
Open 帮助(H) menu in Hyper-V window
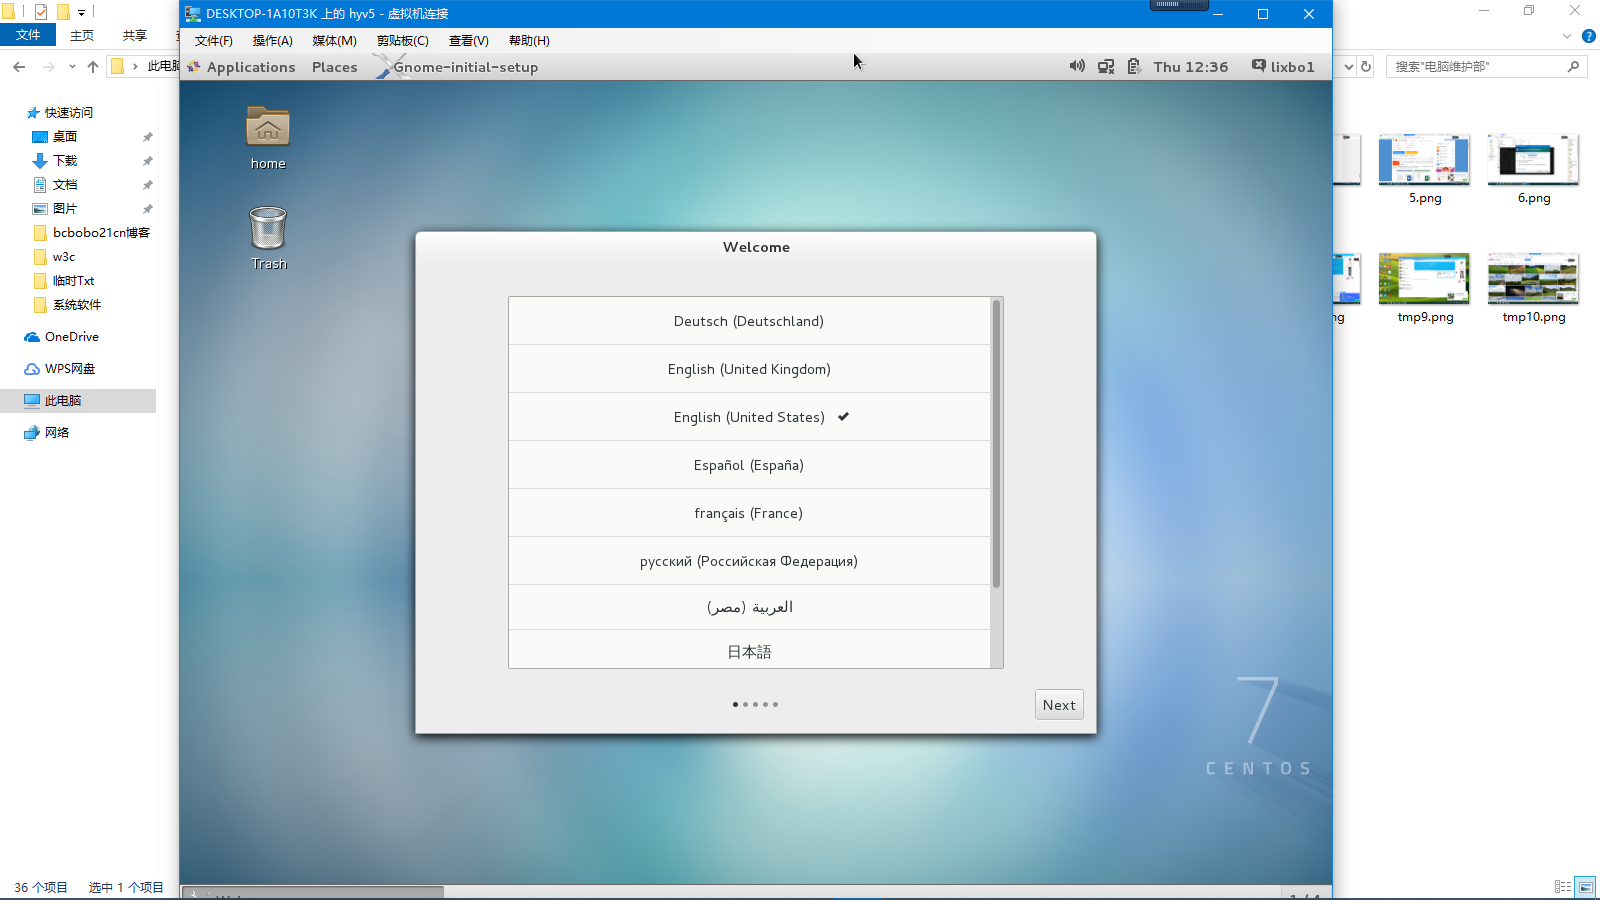[x=529, y=41]
